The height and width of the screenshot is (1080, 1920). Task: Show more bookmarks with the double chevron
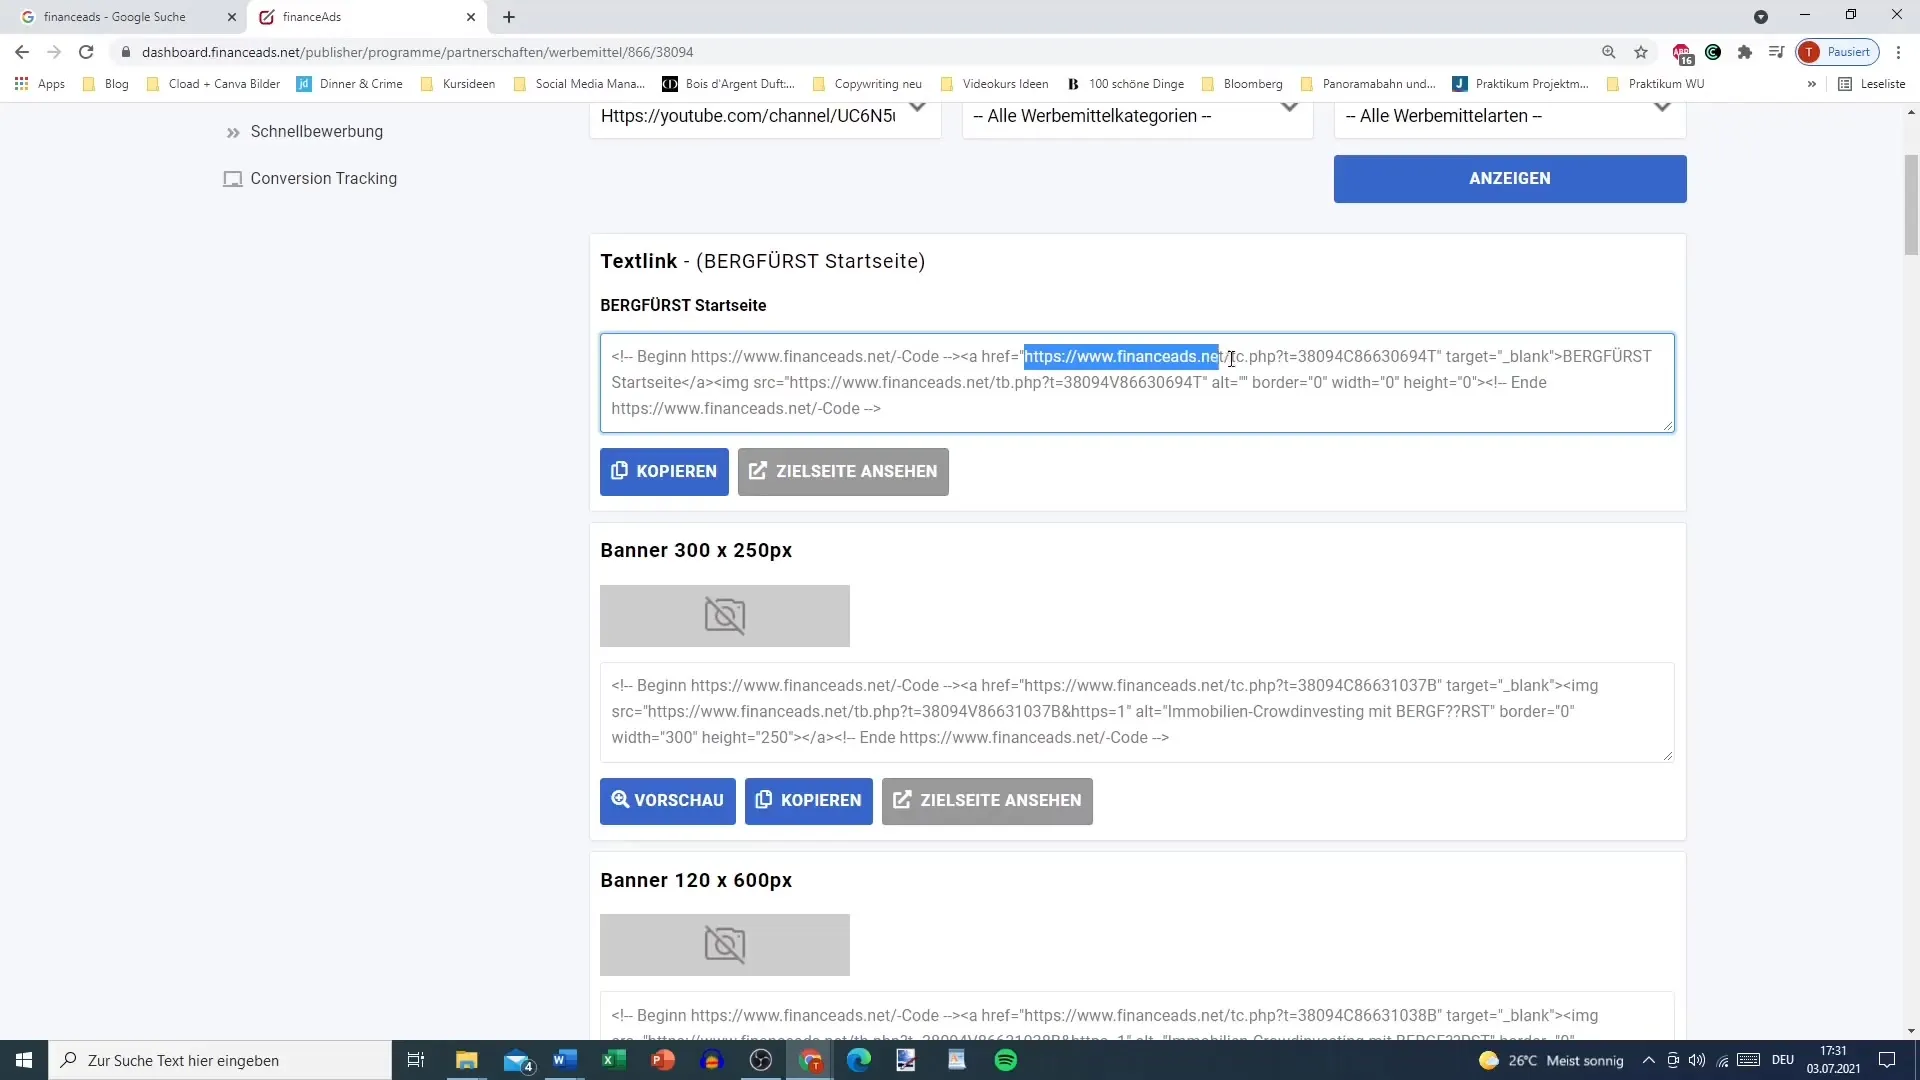(1811, 84)
